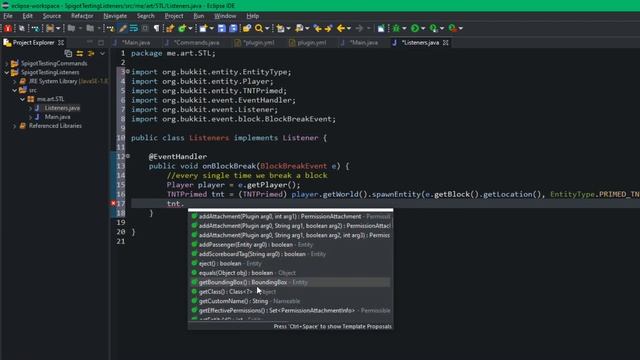Open the Debug dropdown arrow
Screen dimensions: 640x360
click(404, 28)
